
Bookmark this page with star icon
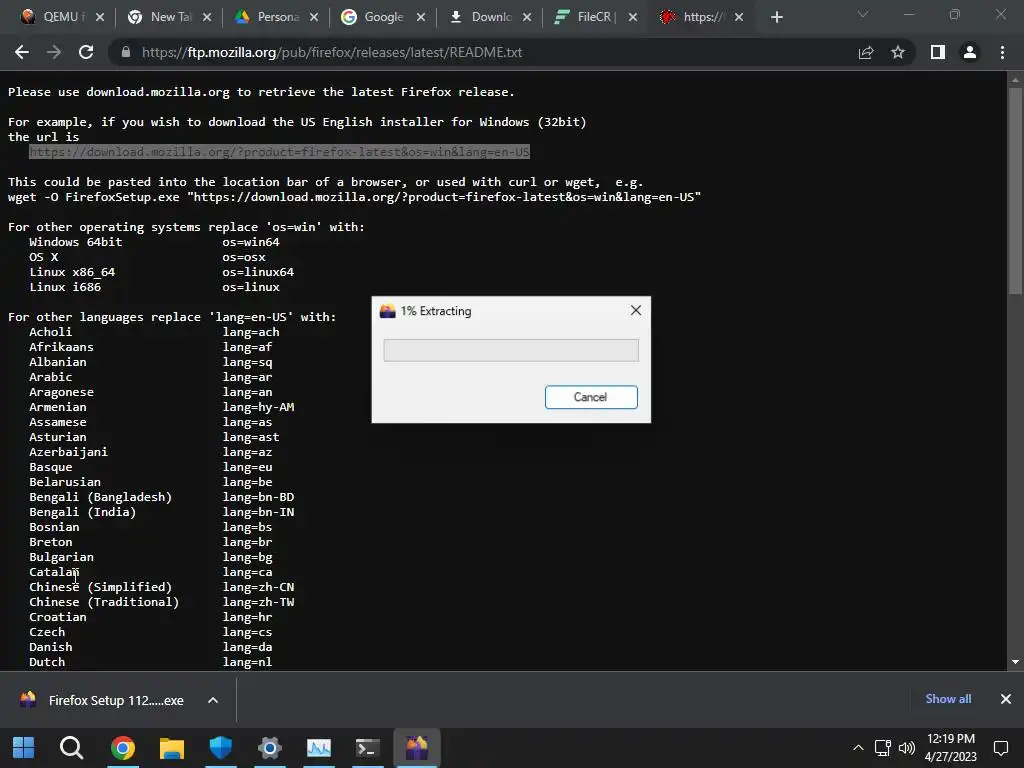pyautogui.click(x=898, y=52)
